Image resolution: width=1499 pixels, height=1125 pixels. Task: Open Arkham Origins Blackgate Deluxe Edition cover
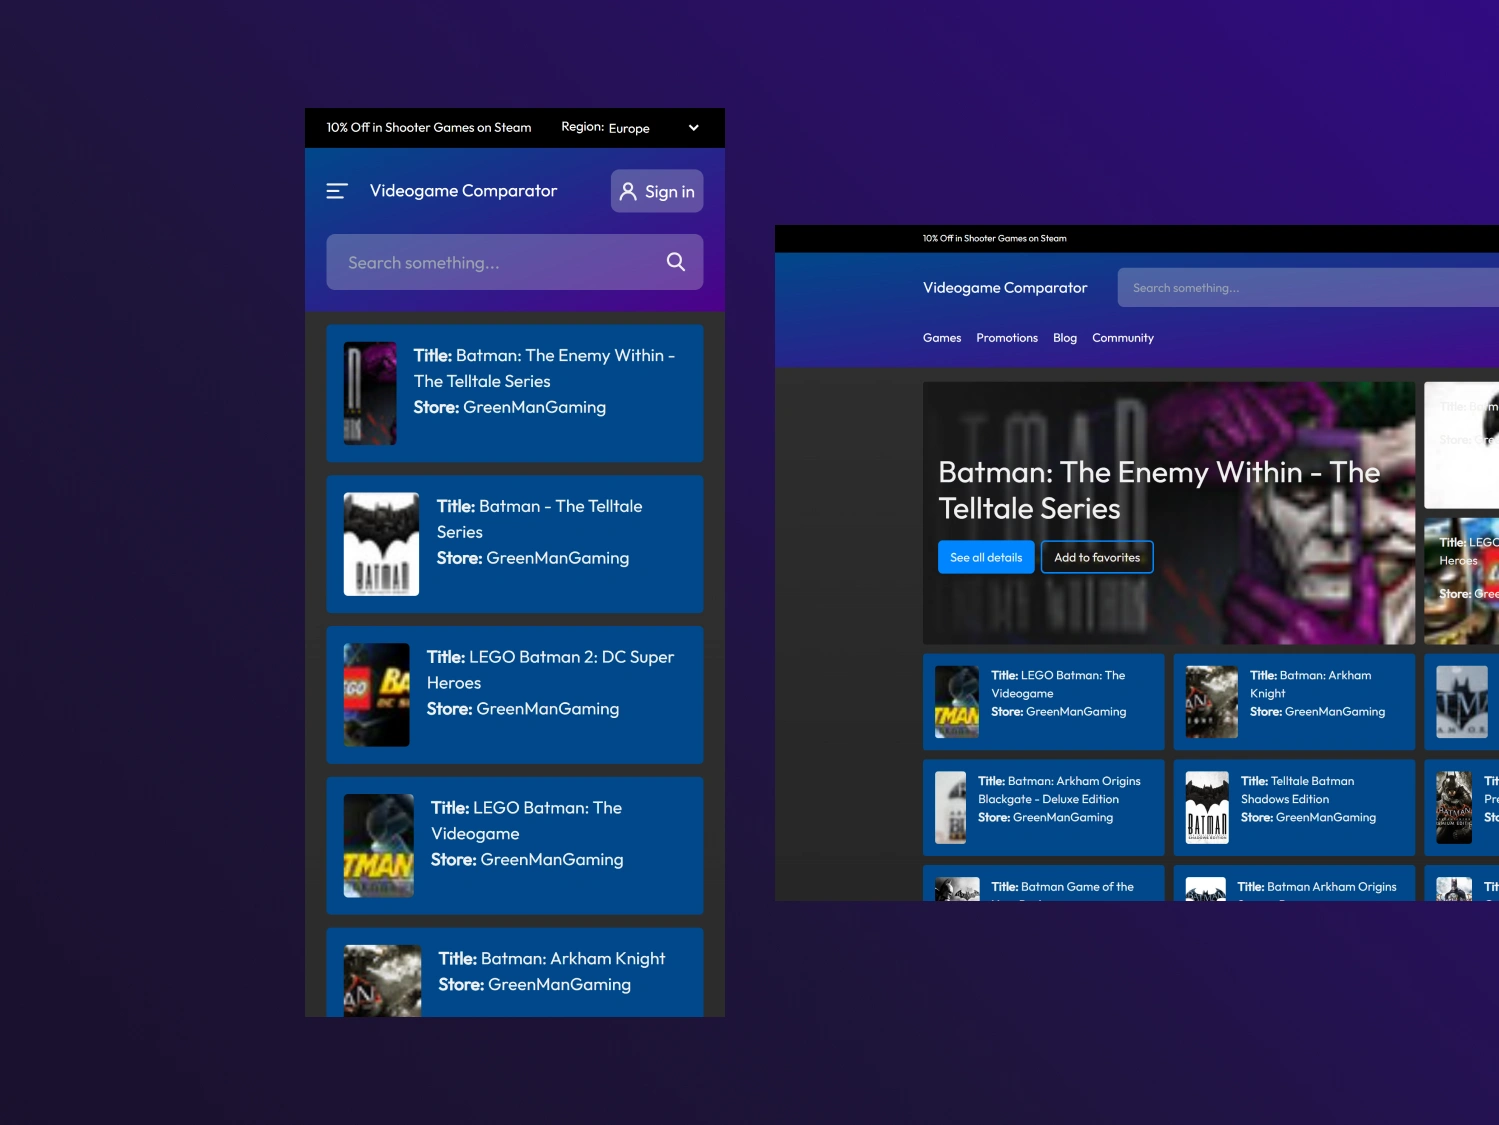coord(951,808)
